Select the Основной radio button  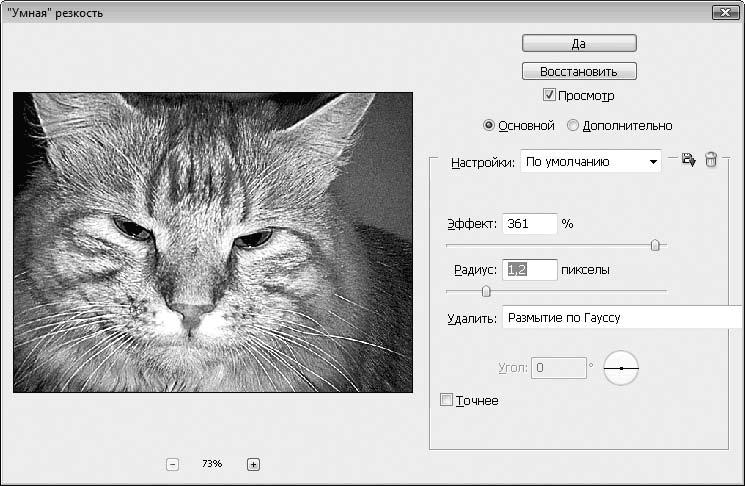pos(488,125)
